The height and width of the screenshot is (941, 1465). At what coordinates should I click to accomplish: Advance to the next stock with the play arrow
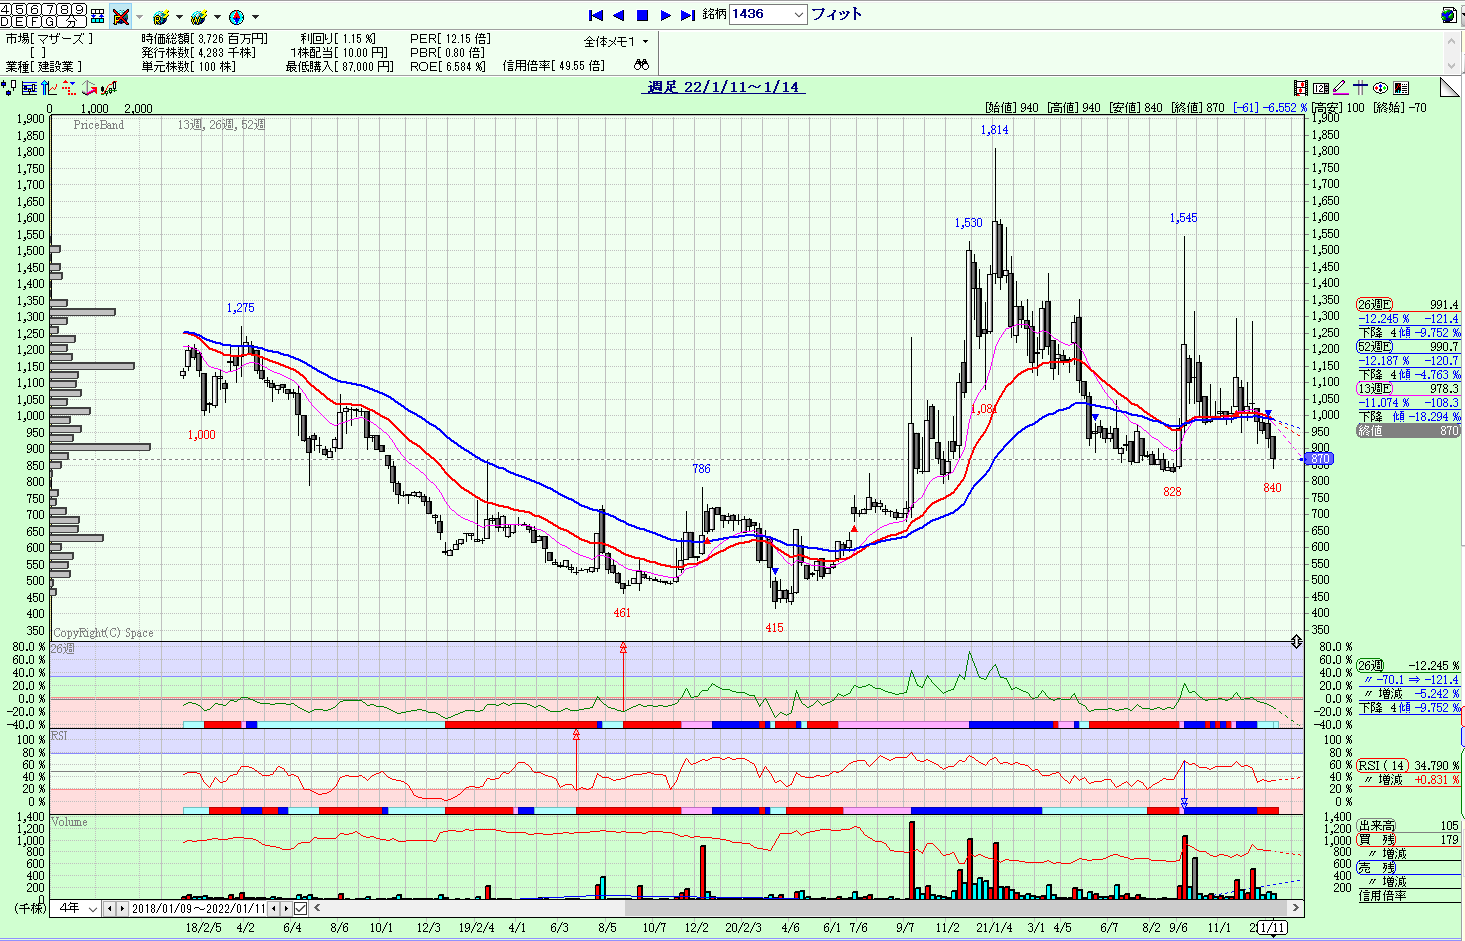pos(666,15)
